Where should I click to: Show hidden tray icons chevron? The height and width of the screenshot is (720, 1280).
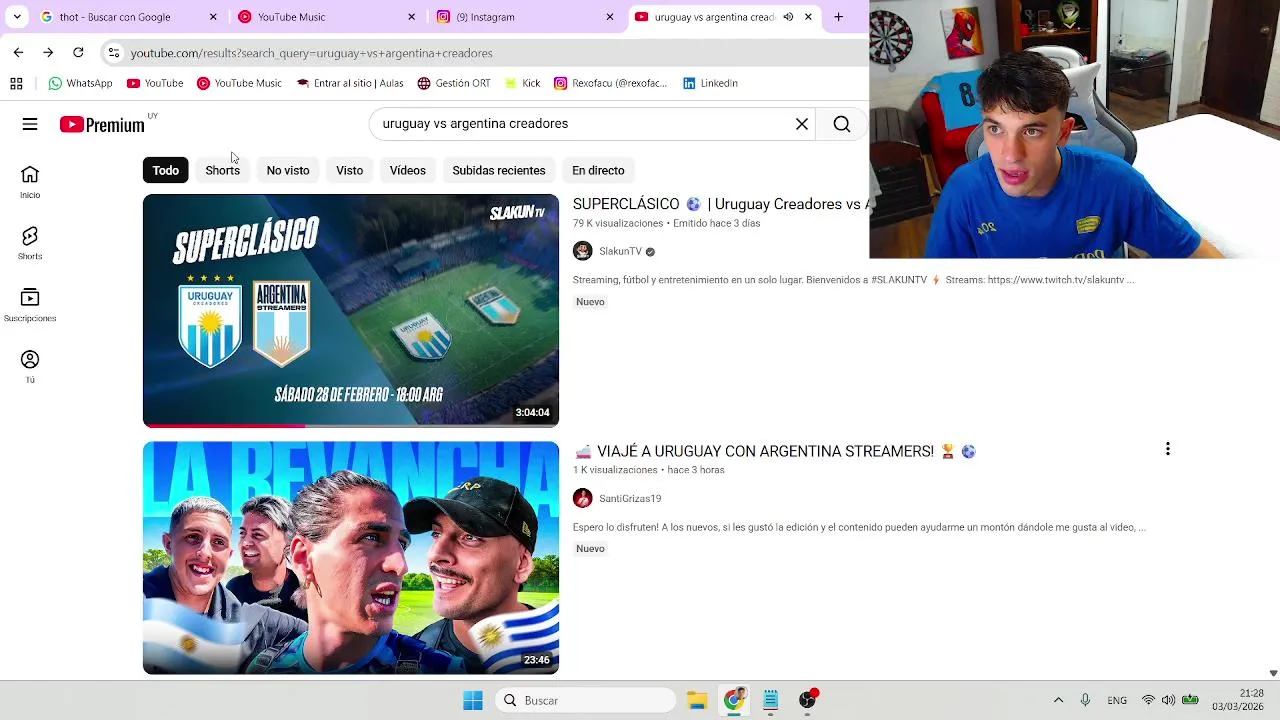(x=1058, y=700)
